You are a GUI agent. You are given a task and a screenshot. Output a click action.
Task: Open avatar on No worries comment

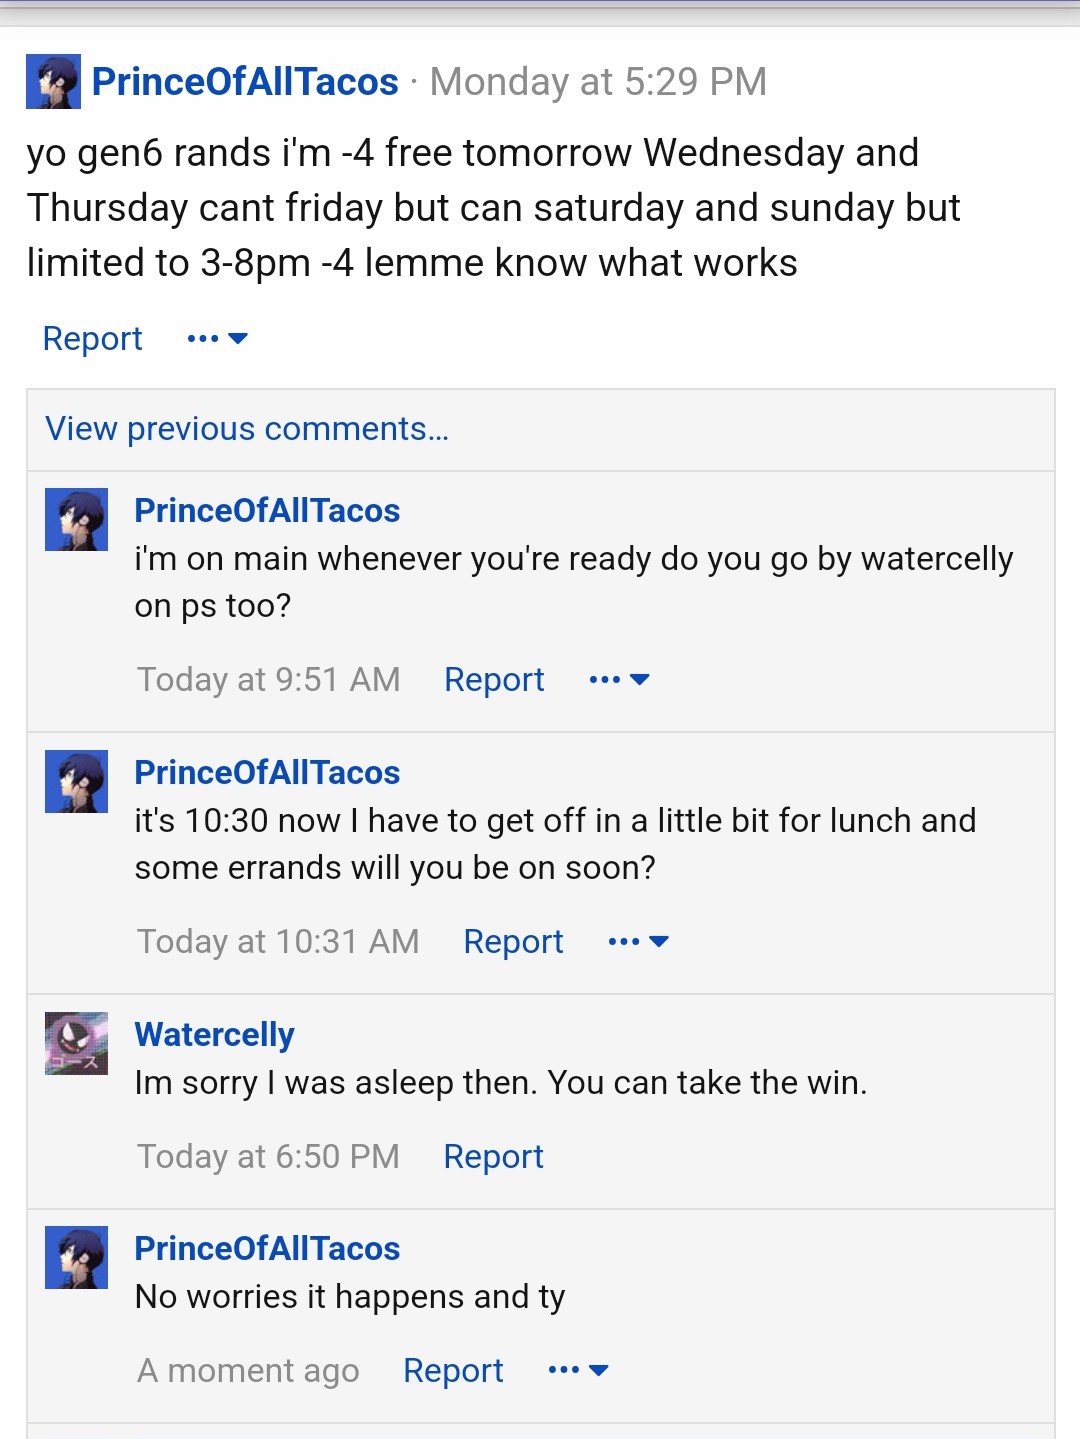[x=76, y=1257]
